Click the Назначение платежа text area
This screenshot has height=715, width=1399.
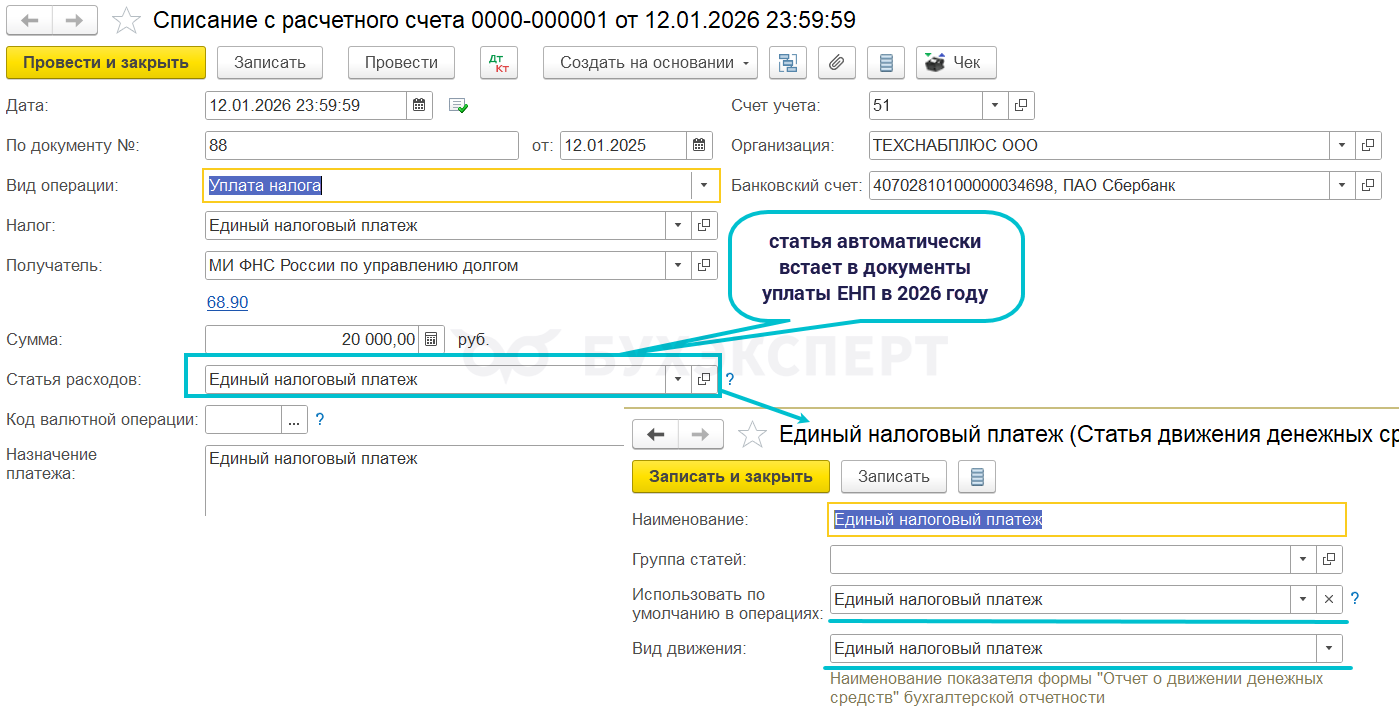tap(414, 481)
